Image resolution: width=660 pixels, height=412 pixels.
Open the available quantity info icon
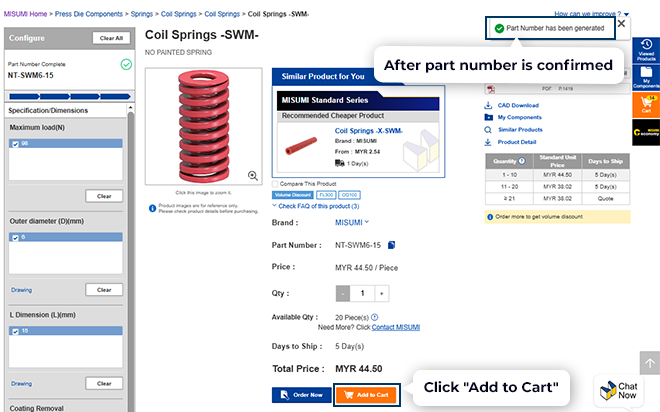pos(375,317)
